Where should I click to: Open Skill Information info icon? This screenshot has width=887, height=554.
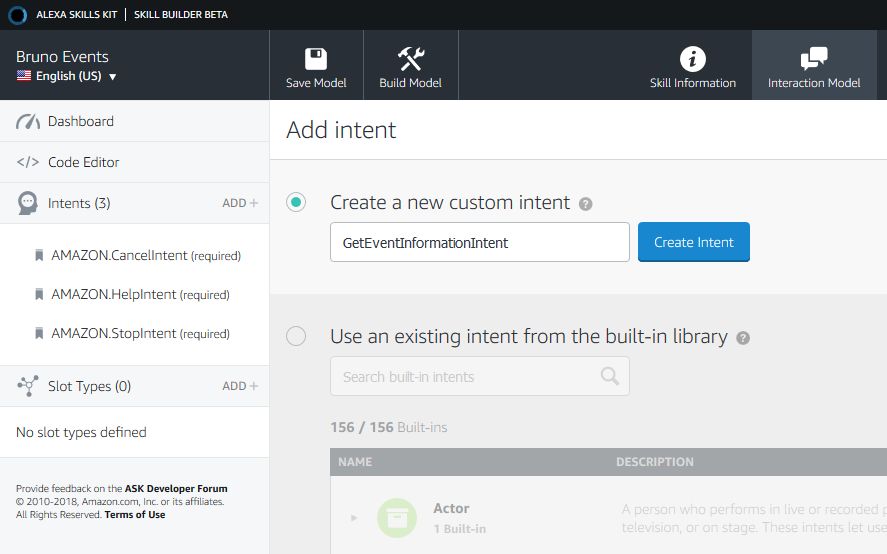692,58
